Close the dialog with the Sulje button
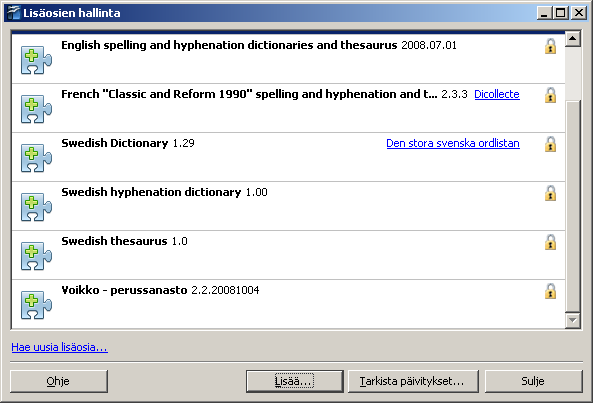This screenshot has height=403, width=593. point(533,381)
